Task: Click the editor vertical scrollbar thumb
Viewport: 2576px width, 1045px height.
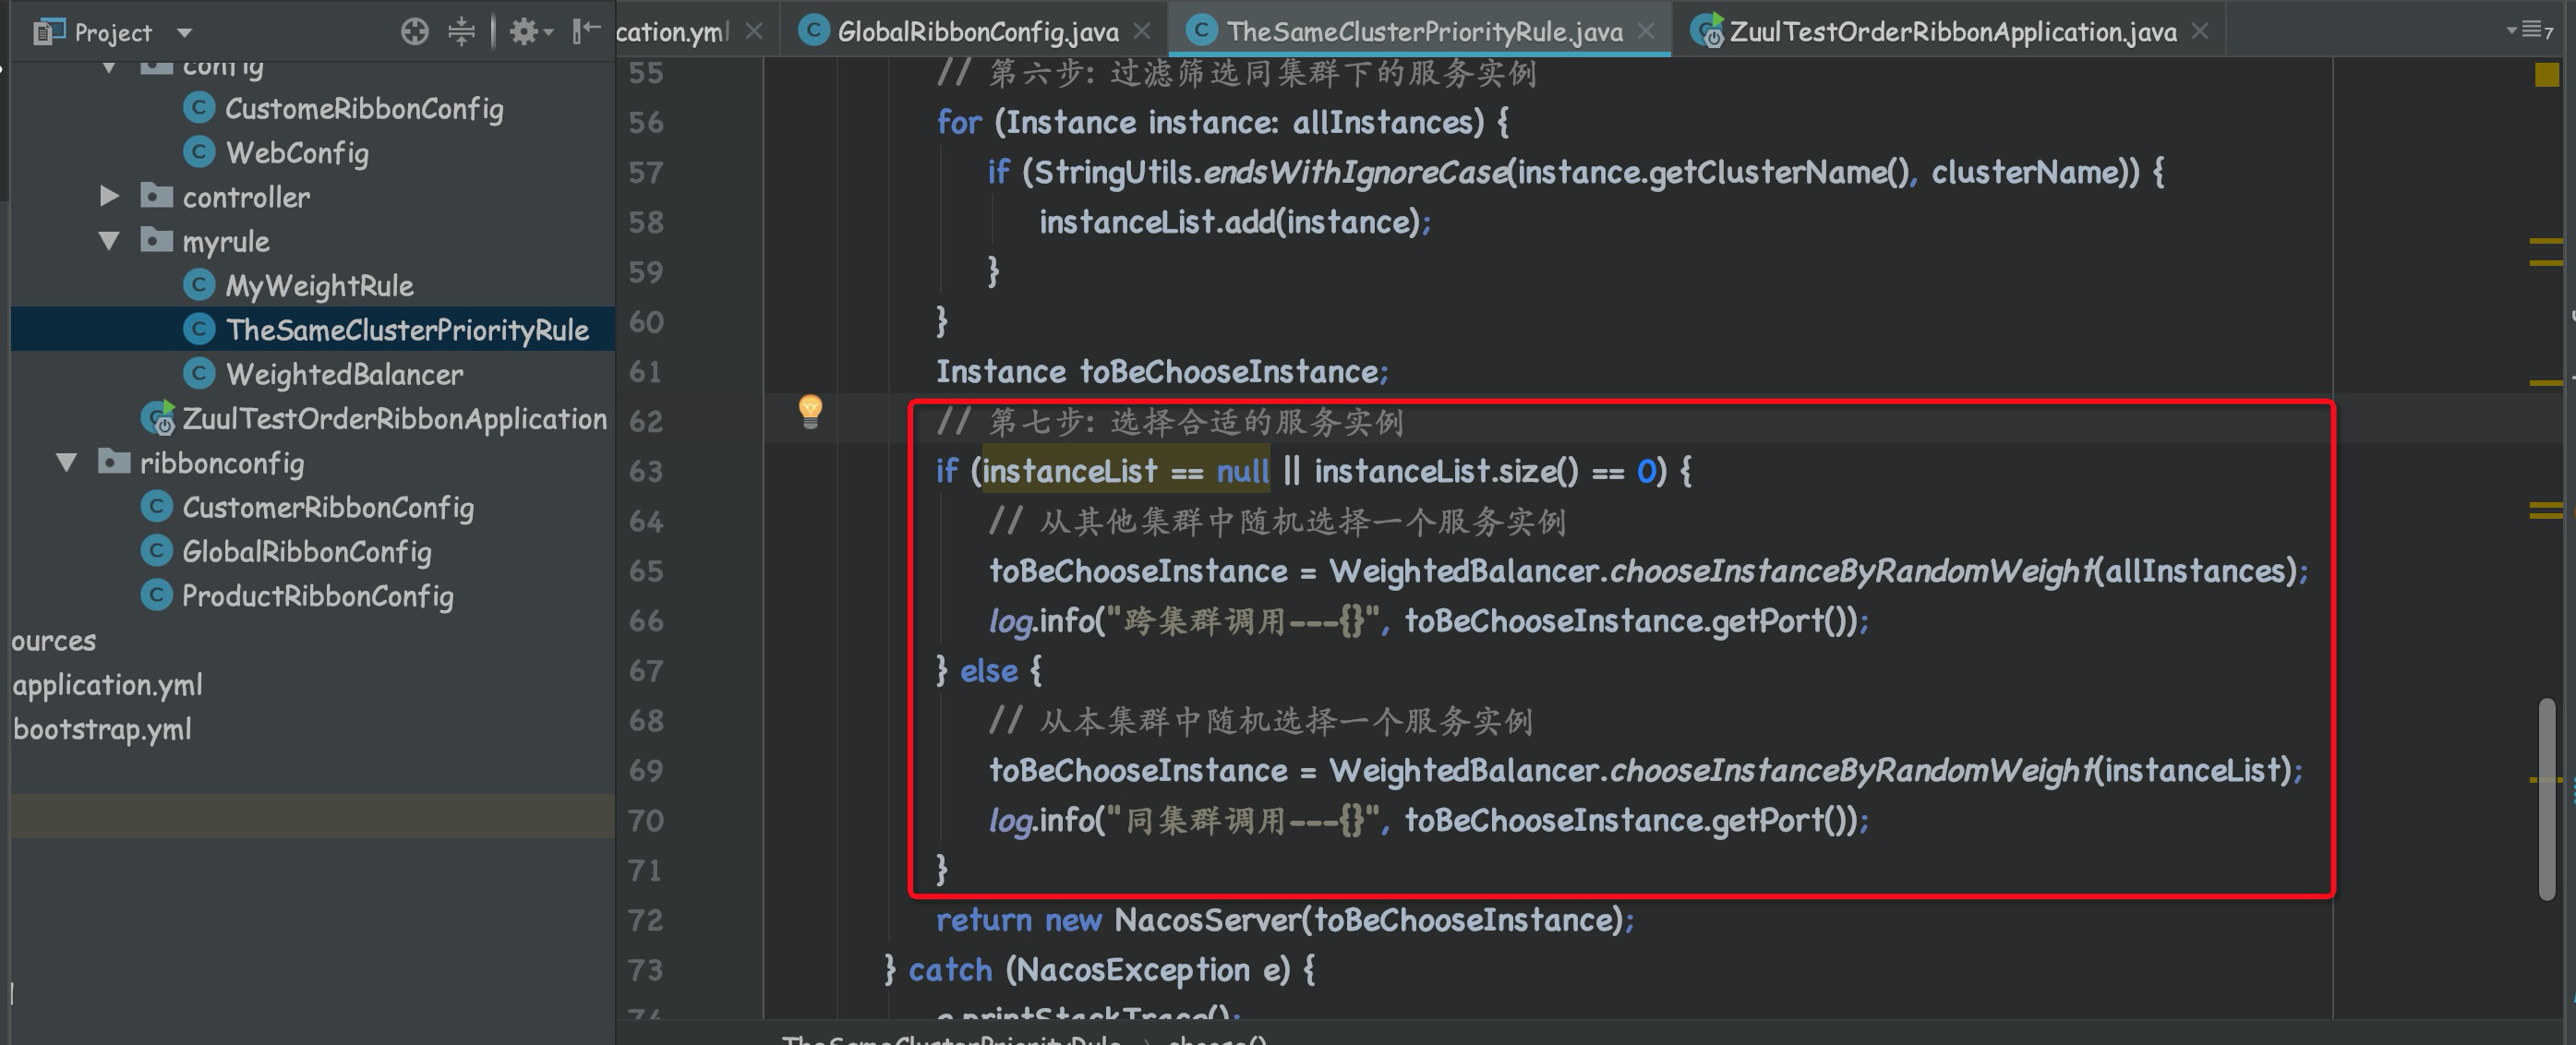Action: (x=2546, y=800)
